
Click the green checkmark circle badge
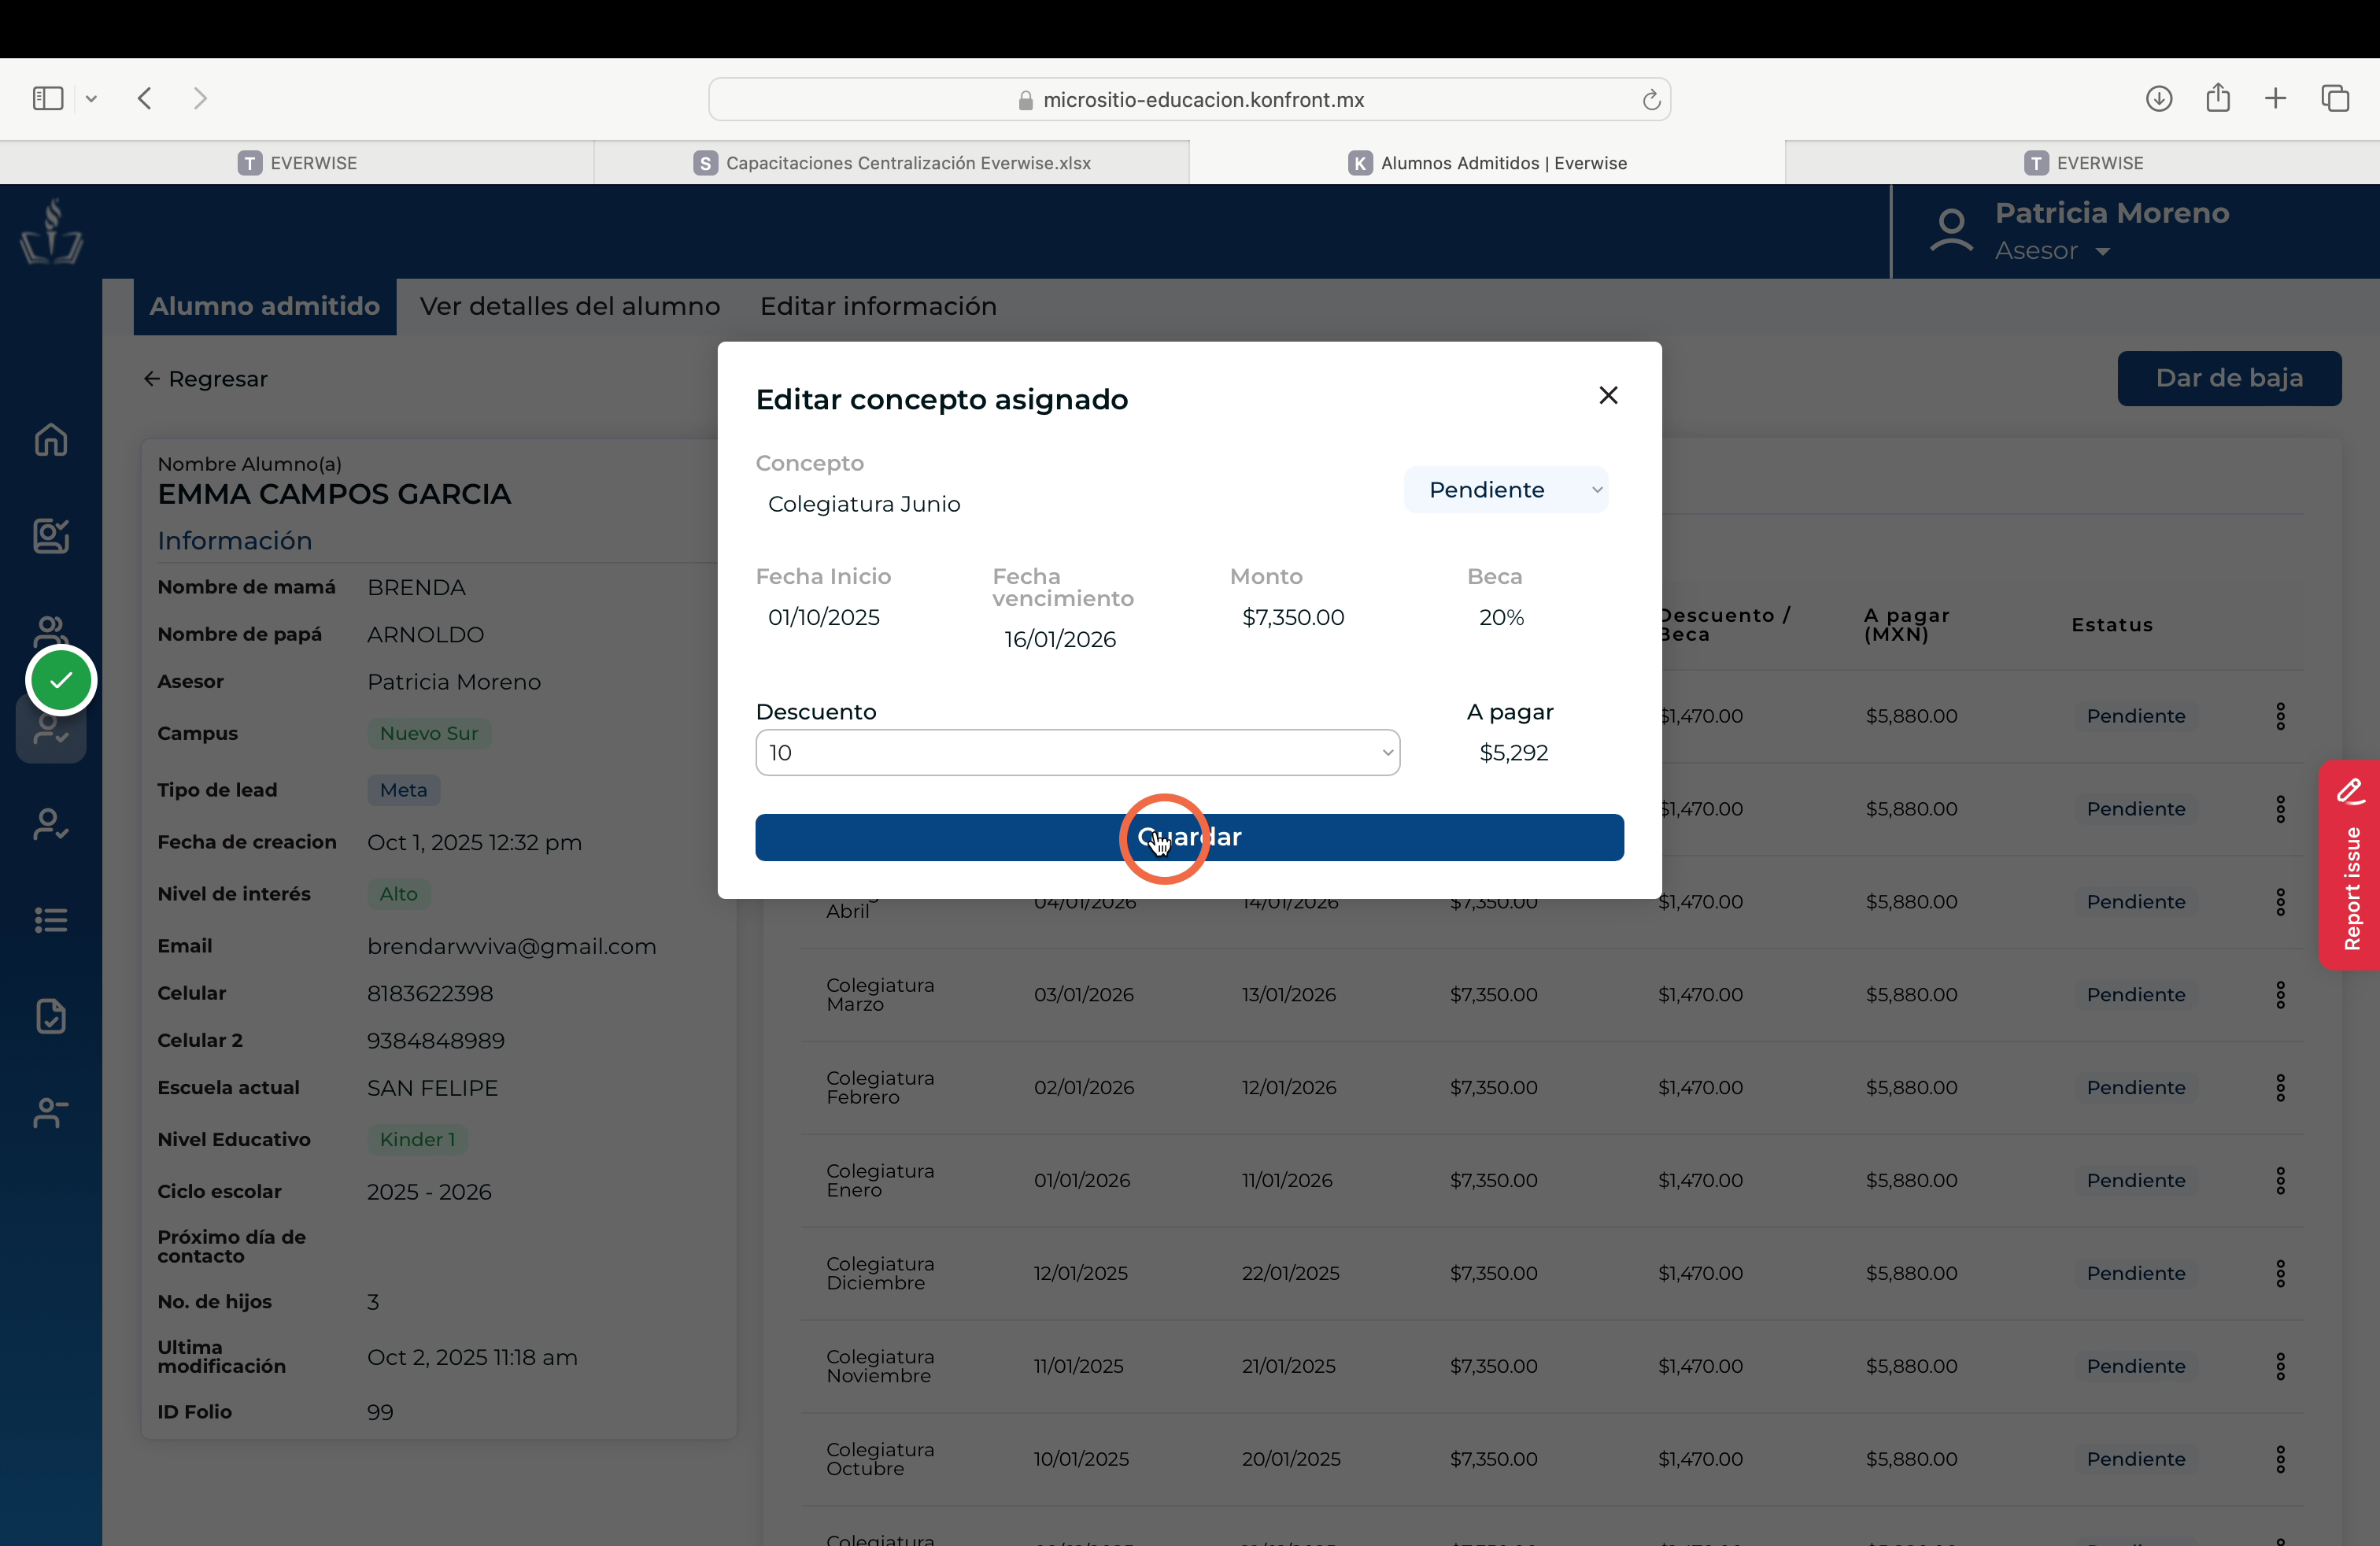(x=61, y=680)
